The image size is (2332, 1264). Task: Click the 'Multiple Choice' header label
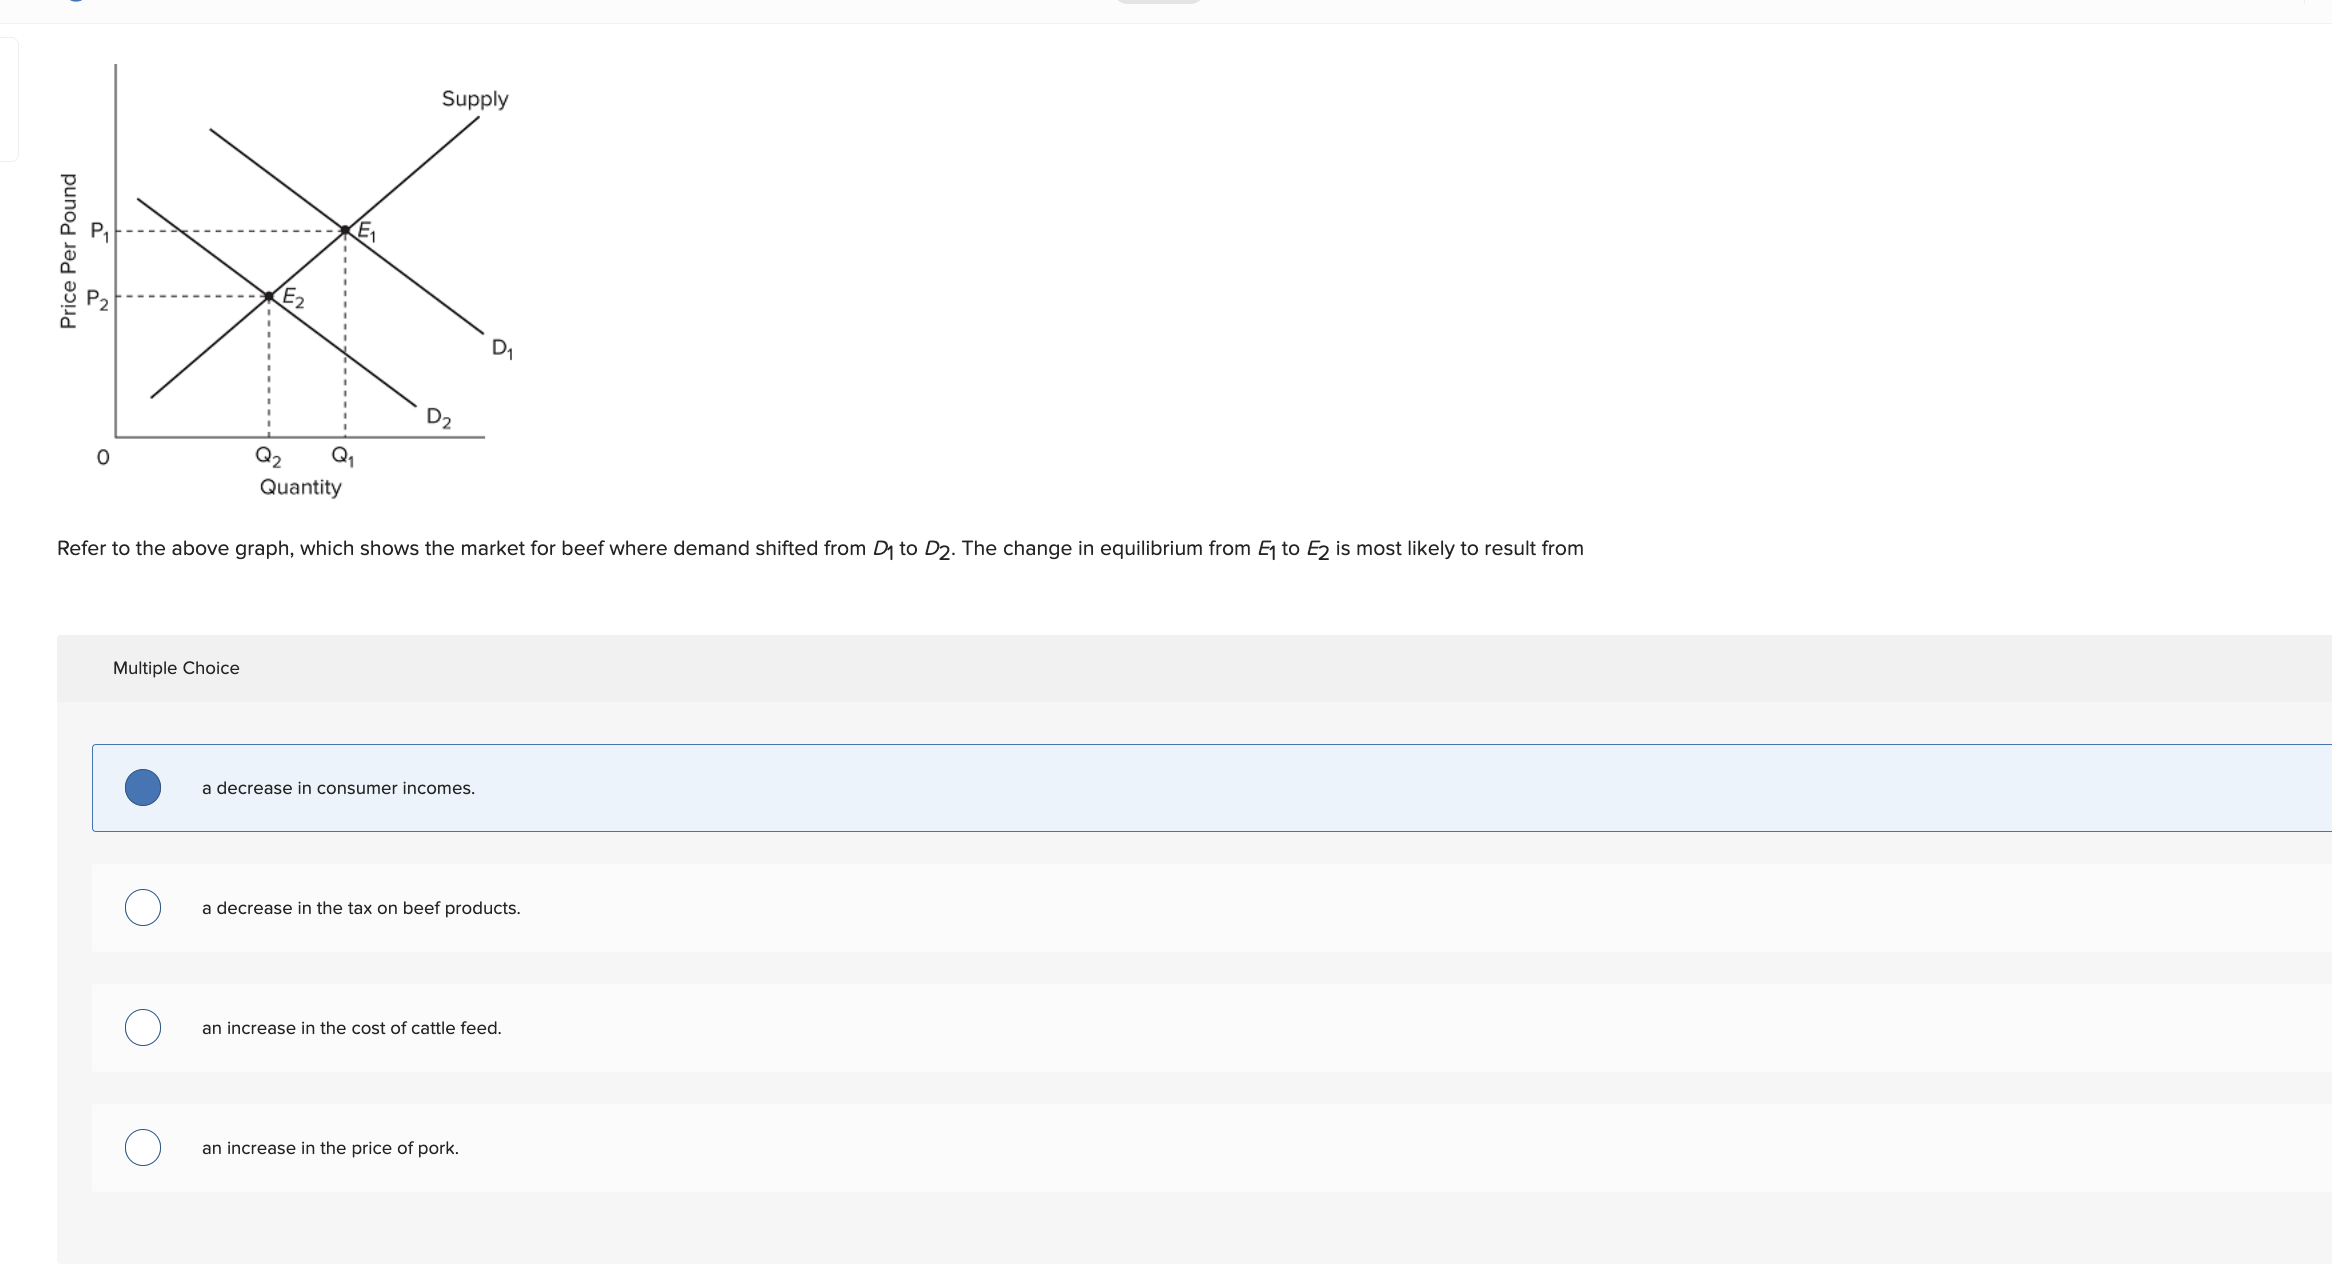(x=176, y=668)
